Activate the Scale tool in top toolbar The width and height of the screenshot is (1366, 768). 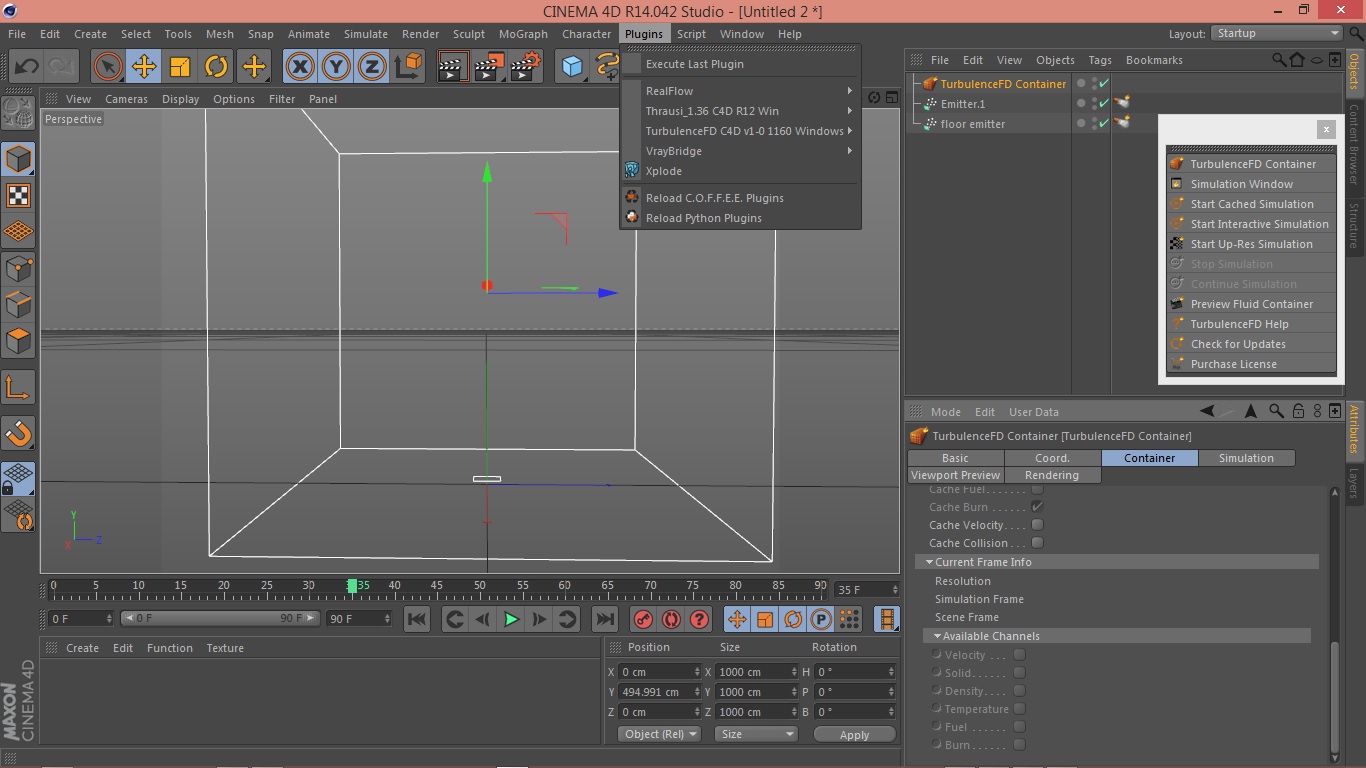coord(180,67)
